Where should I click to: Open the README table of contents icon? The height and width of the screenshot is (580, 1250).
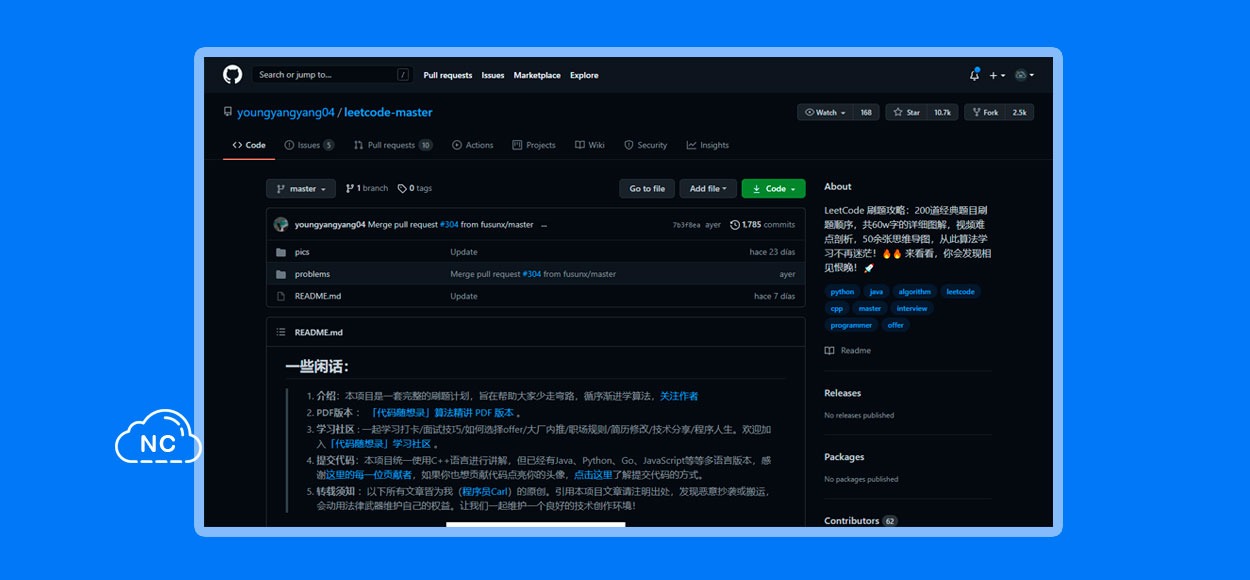pyautogui.click(x=281, y=332)
